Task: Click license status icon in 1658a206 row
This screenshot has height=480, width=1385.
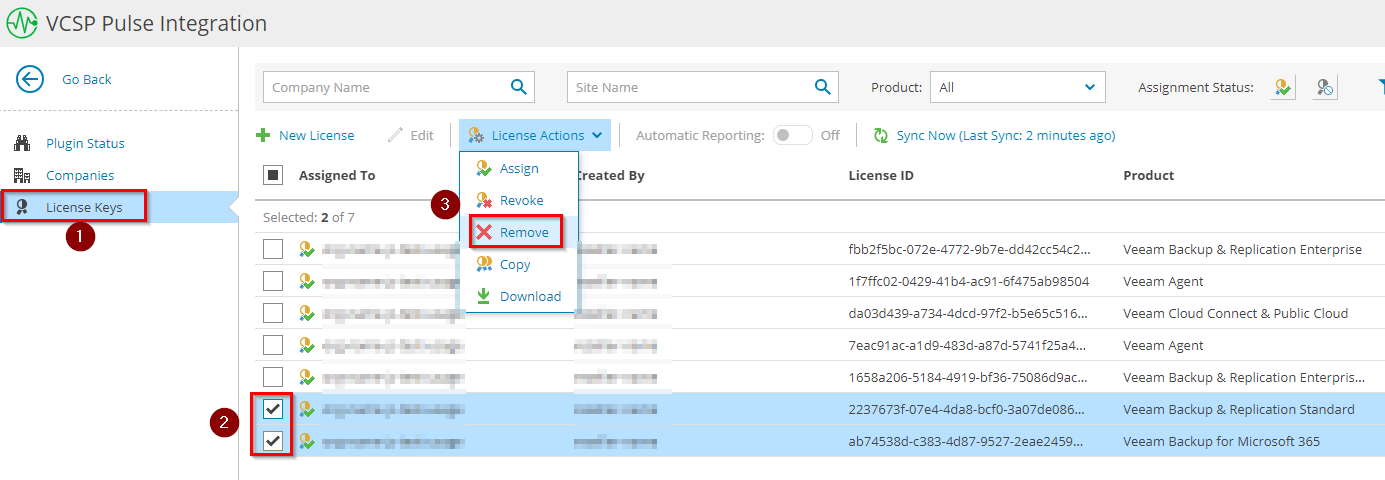Action: [307, 377]
